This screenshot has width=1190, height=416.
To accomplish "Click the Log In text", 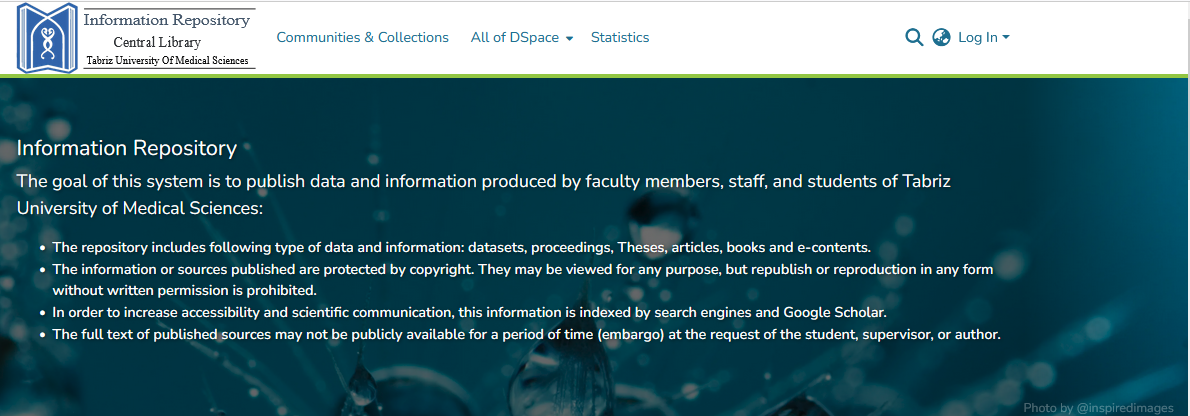I will (x=977, y=38).
